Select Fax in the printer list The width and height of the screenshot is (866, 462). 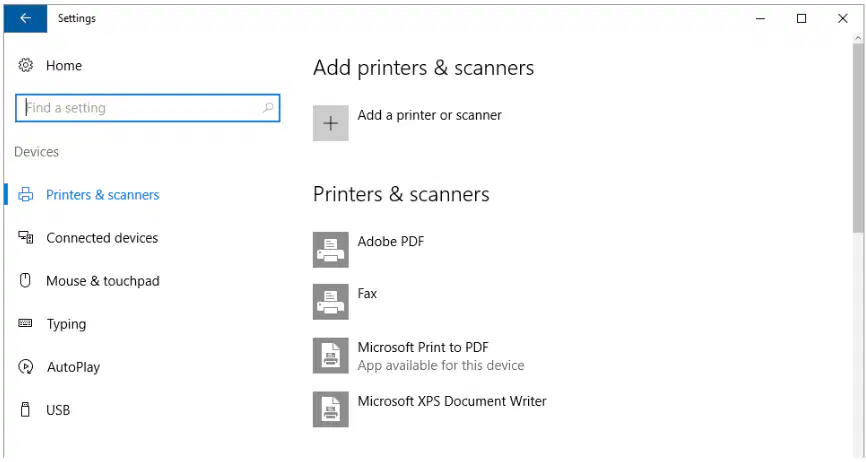(367, 294)
